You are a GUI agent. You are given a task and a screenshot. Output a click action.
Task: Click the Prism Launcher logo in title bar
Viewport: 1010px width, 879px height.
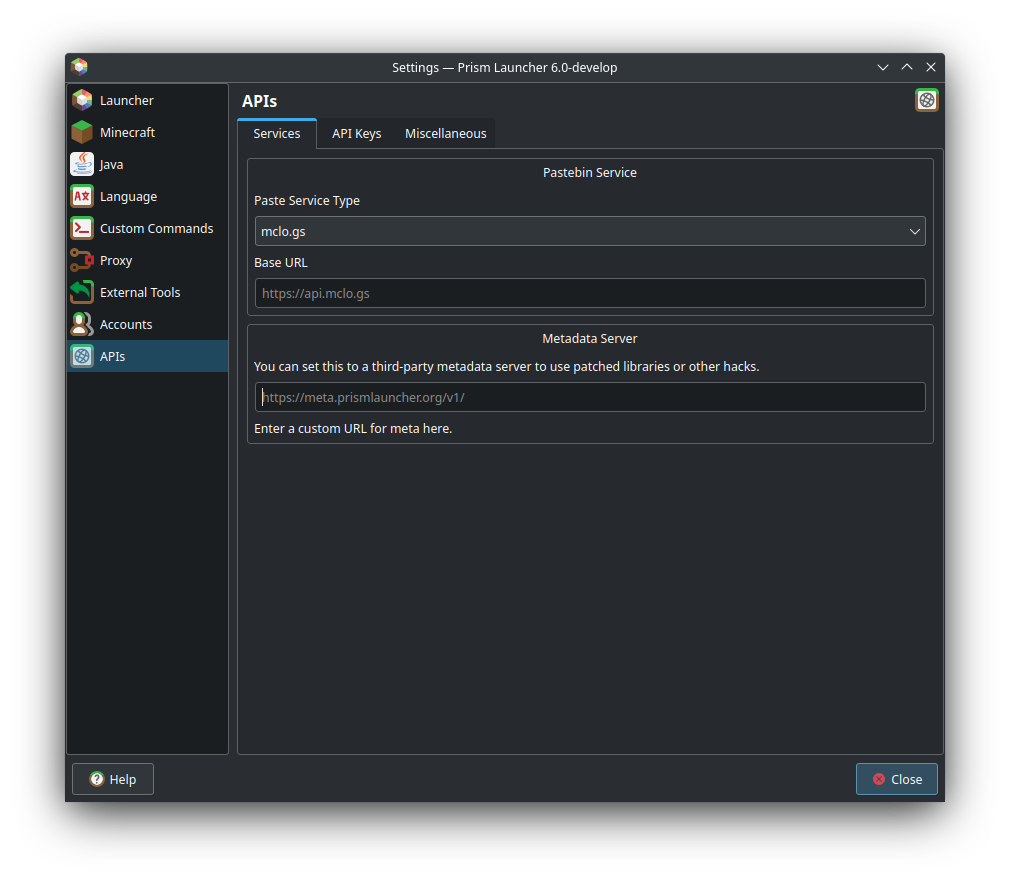tap(79, 67)
